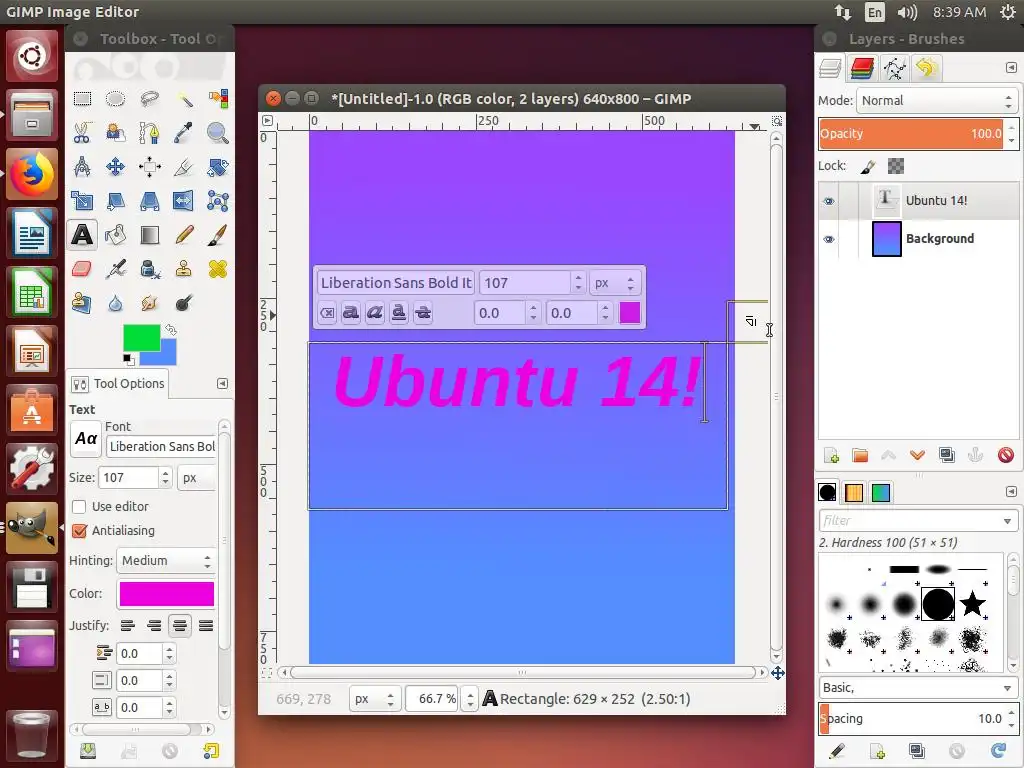The width and height of the screenshot is (1024, 768).
Task: Toggle lock pixels brush icon
Action: pyautogui.click(x=867, y=167)
